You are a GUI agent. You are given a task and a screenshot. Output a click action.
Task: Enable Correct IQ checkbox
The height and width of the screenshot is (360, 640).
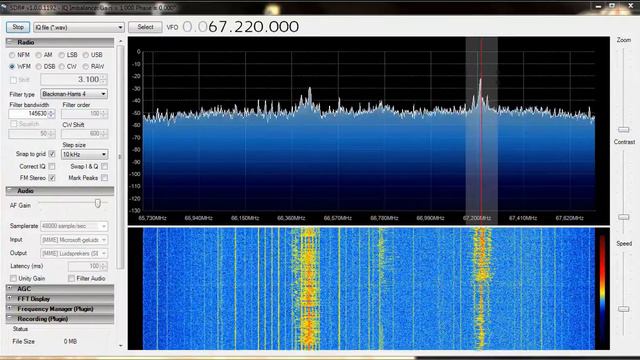coord(52,166)
